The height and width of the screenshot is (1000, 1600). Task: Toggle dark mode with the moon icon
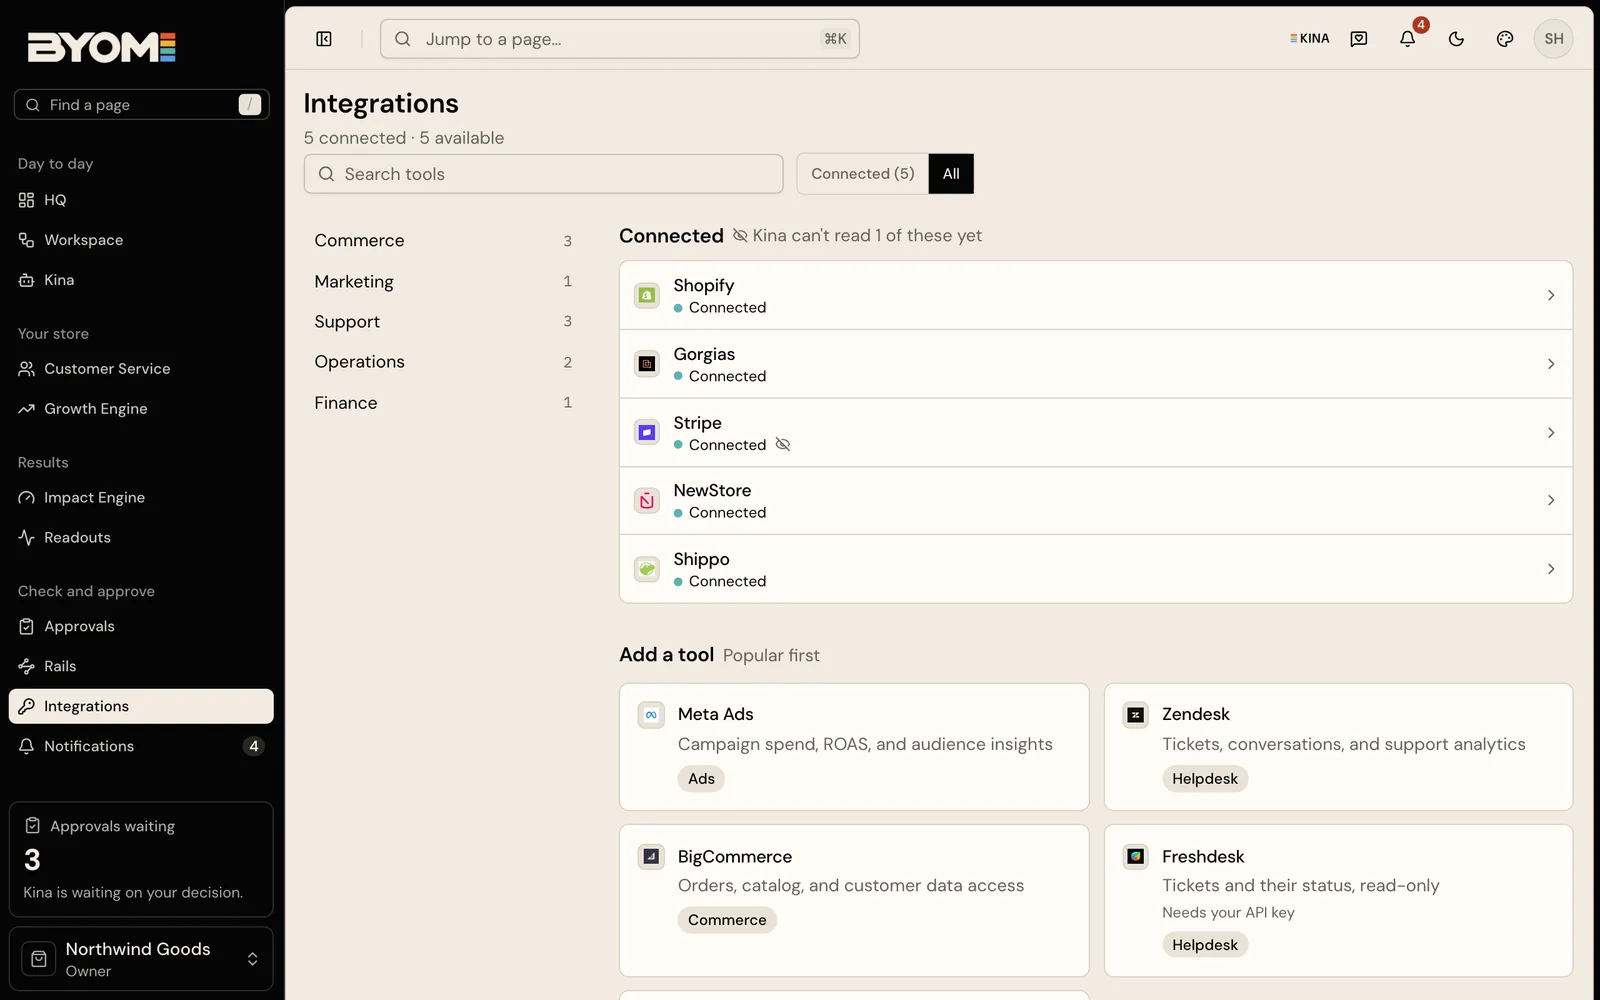1456,39
